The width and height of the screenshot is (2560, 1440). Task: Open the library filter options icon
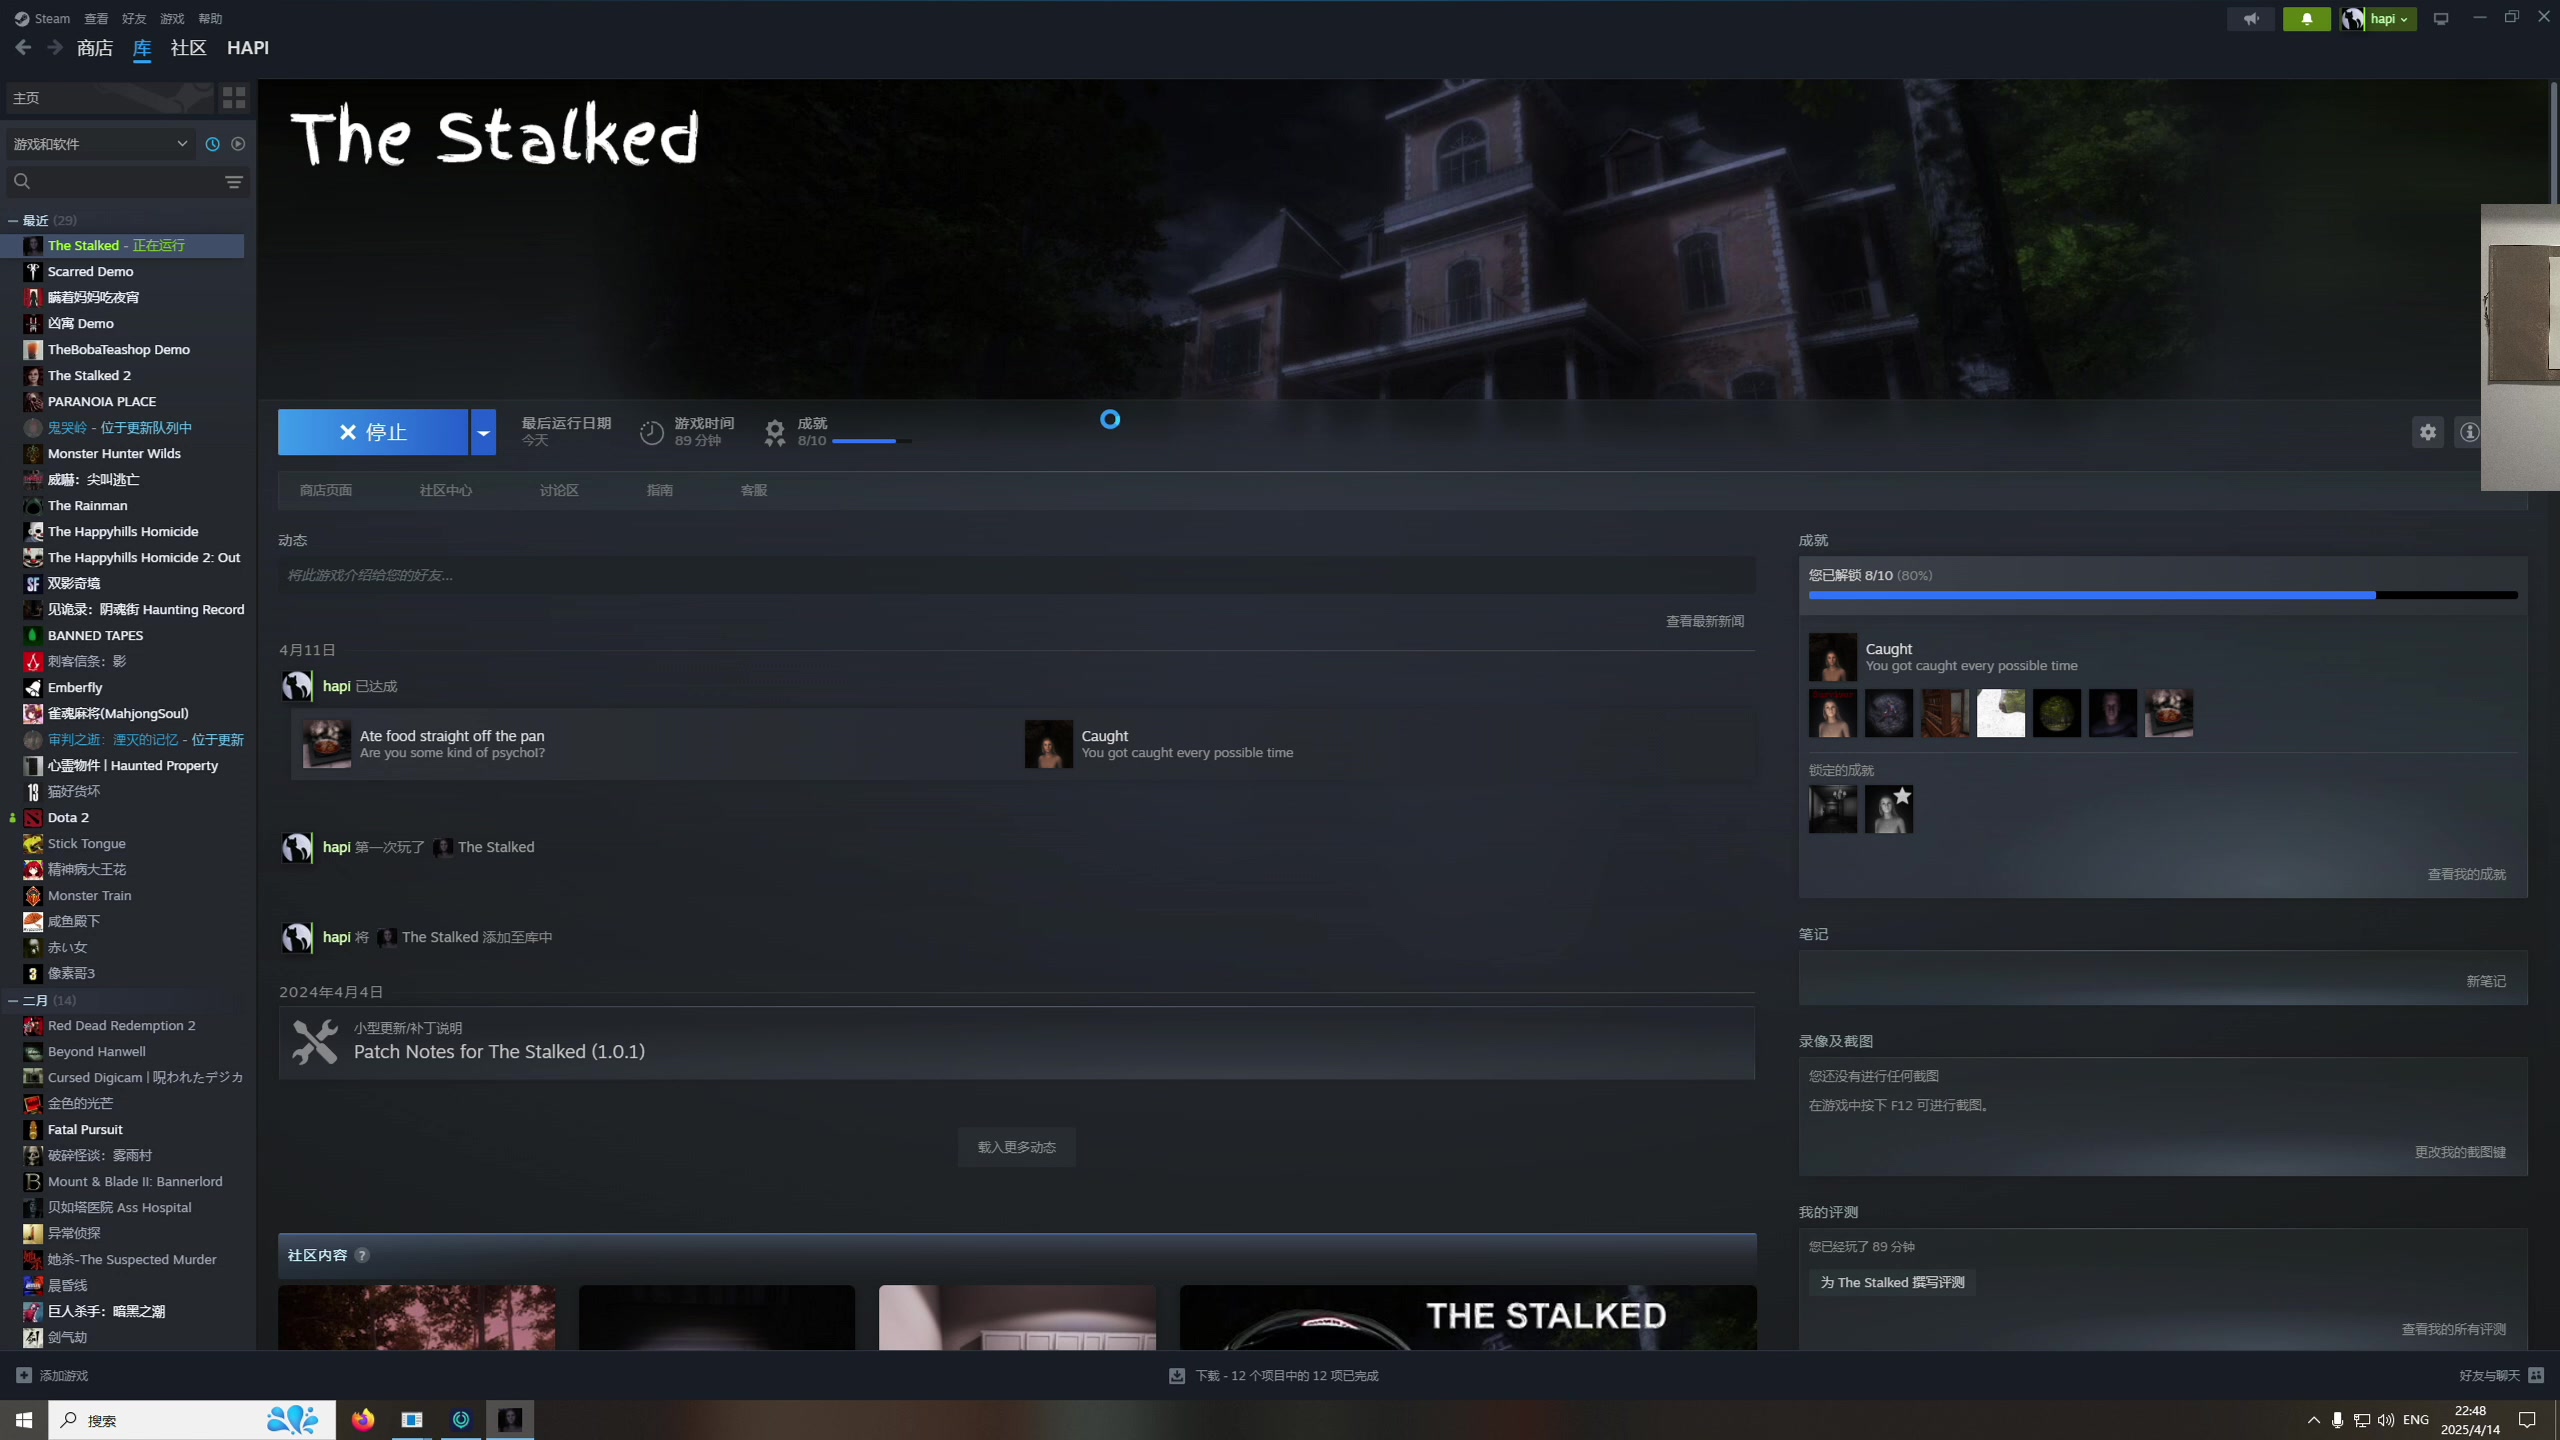tap(234, 182)
